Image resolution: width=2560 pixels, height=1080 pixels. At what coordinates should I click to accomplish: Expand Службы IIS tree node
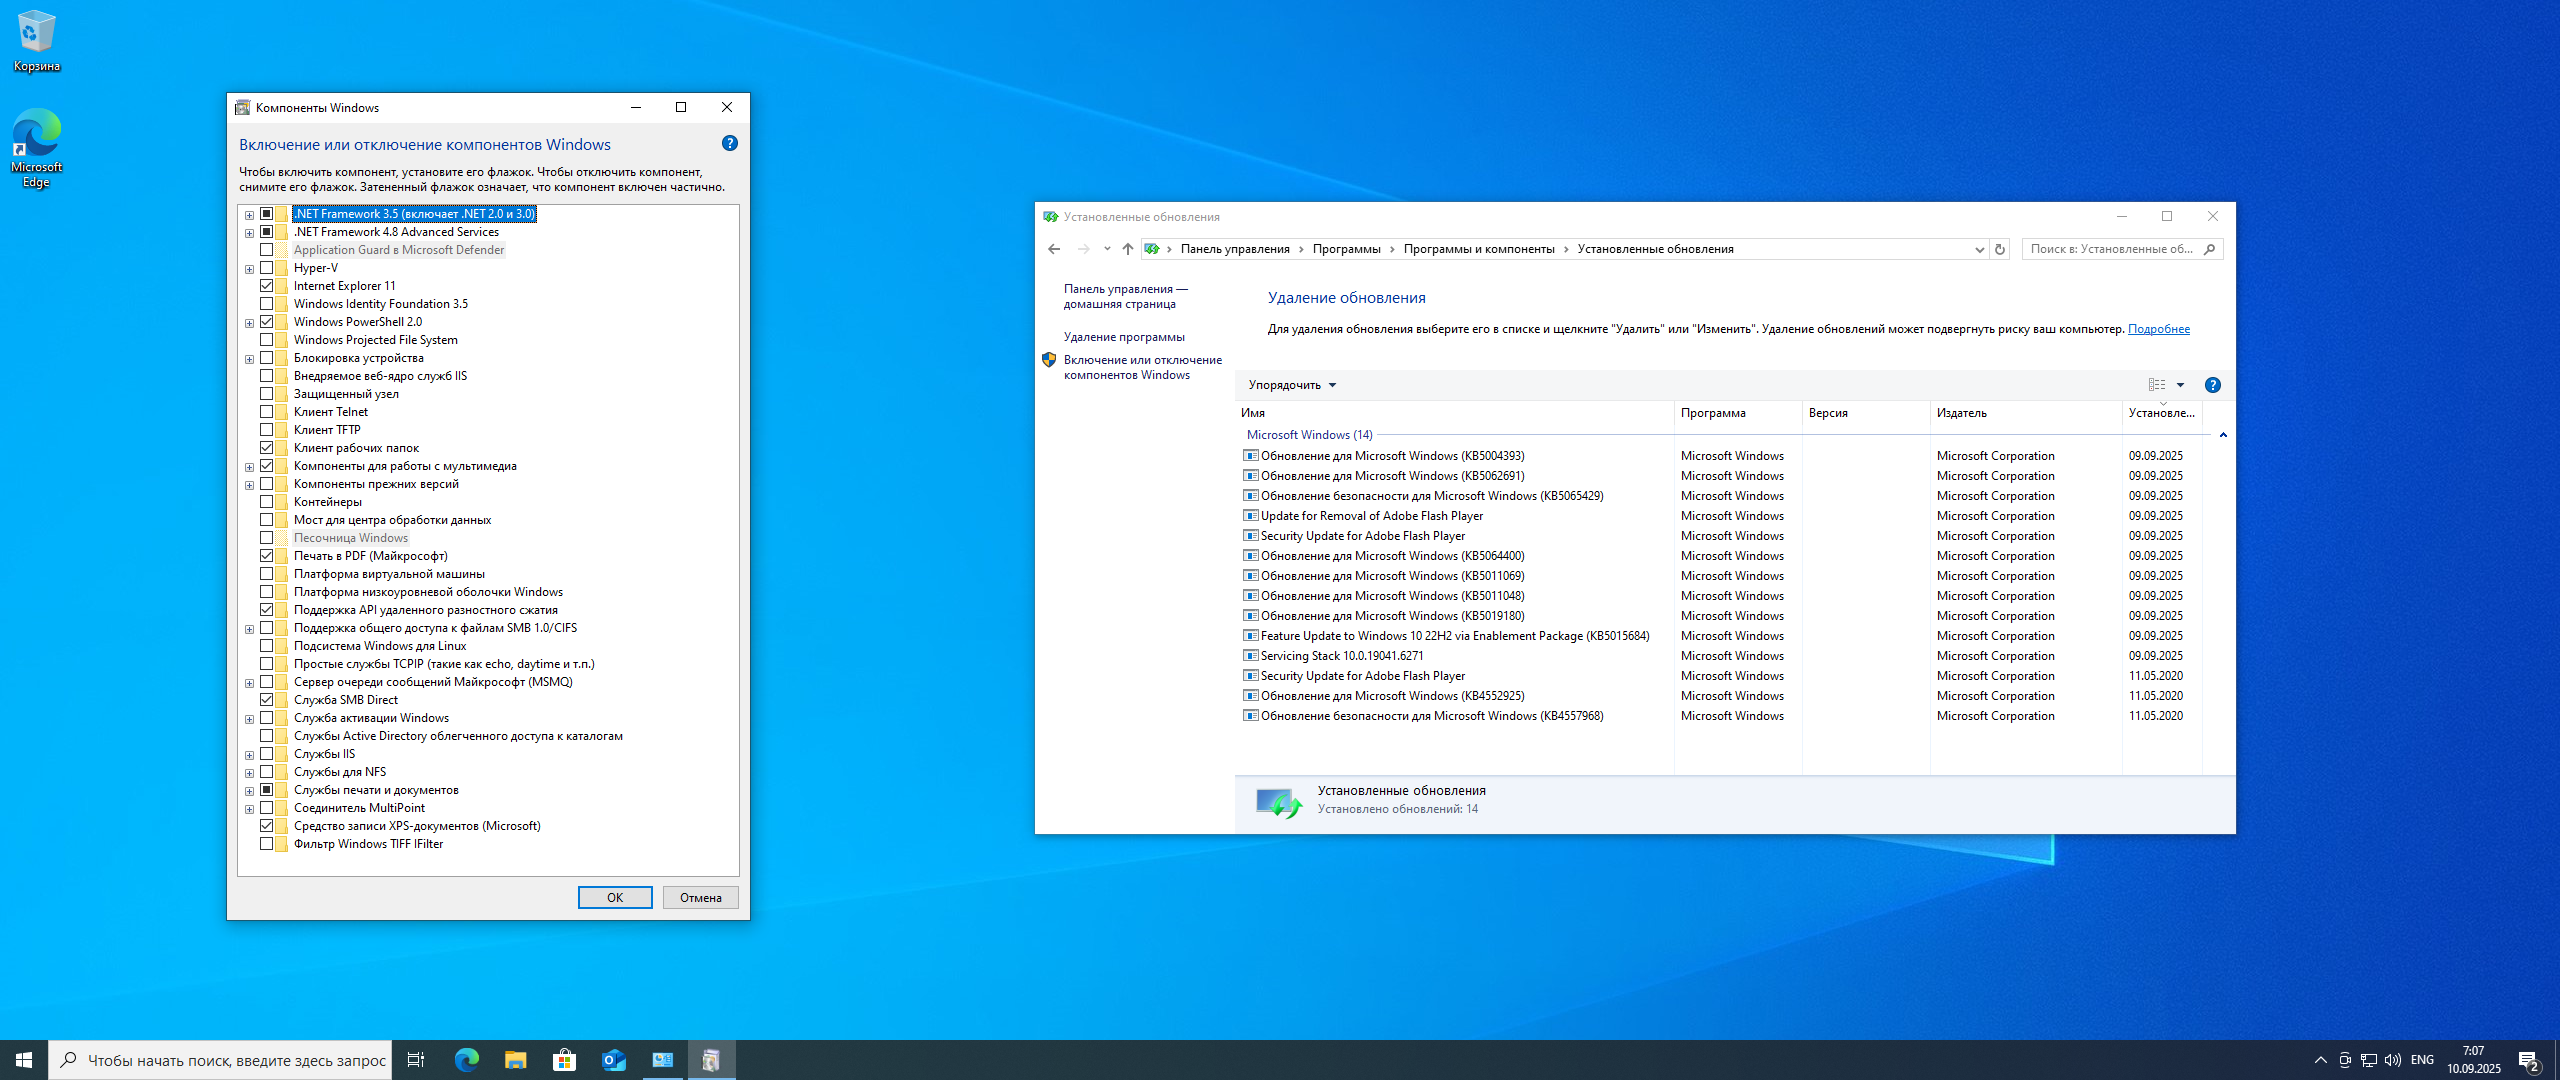[x=250, y=755]
